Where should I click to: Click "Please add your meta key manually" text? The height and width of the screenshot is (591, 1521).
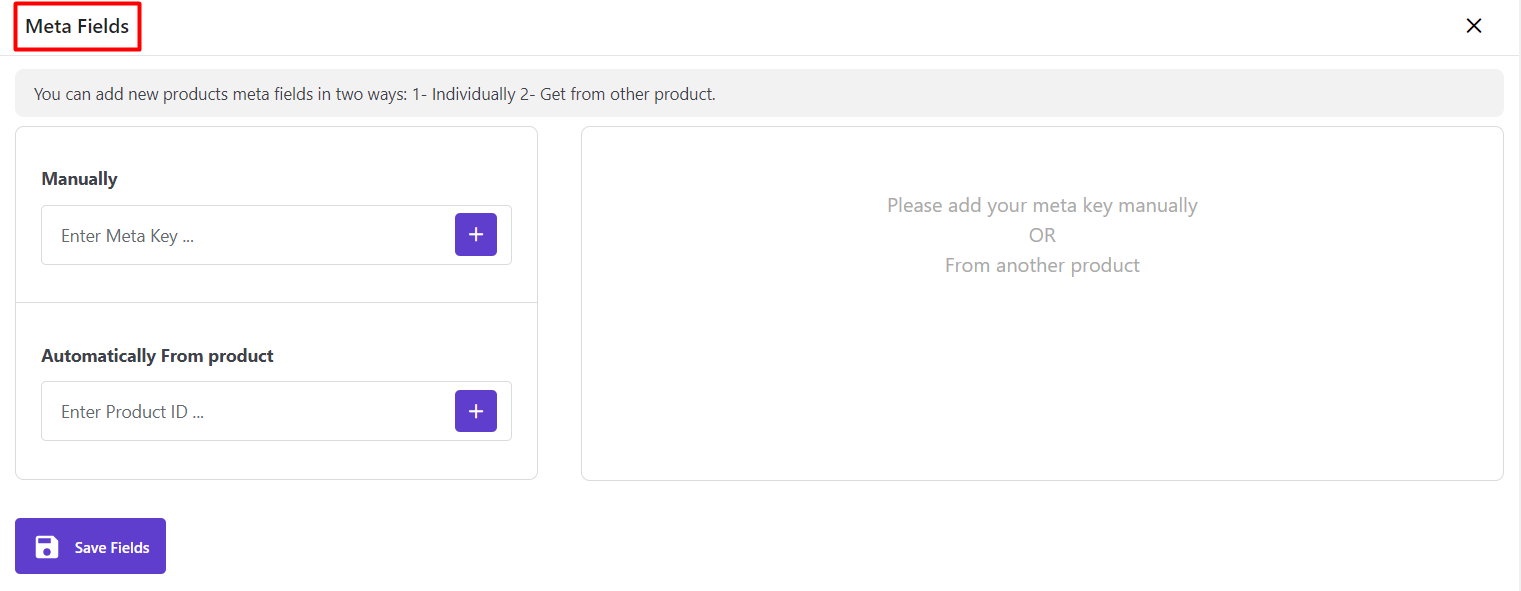pos(1042,206)
